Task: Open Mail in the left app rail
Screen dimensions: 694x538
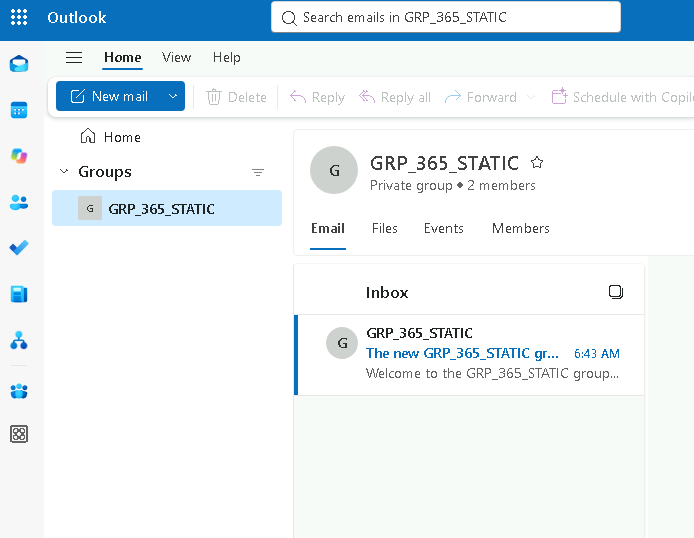Action: tap(19, 64)
